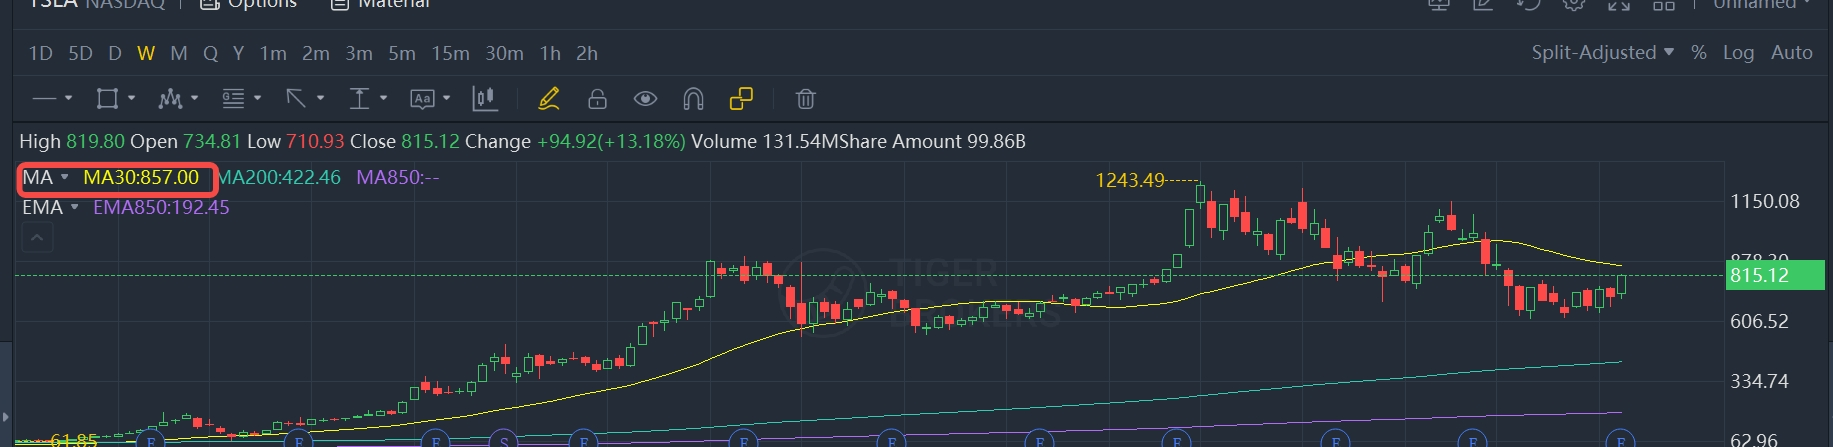The height and width of the screenshot is (447, 1833).
Task: Switch to the Q quarterly timeframe
Action: coord(210,53)
